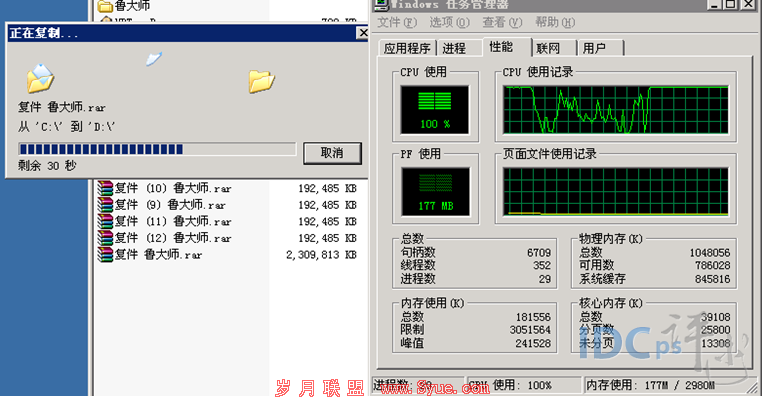Click the 进程数 value 29 in 总数

pyautogui.click(x=545, y=279)
